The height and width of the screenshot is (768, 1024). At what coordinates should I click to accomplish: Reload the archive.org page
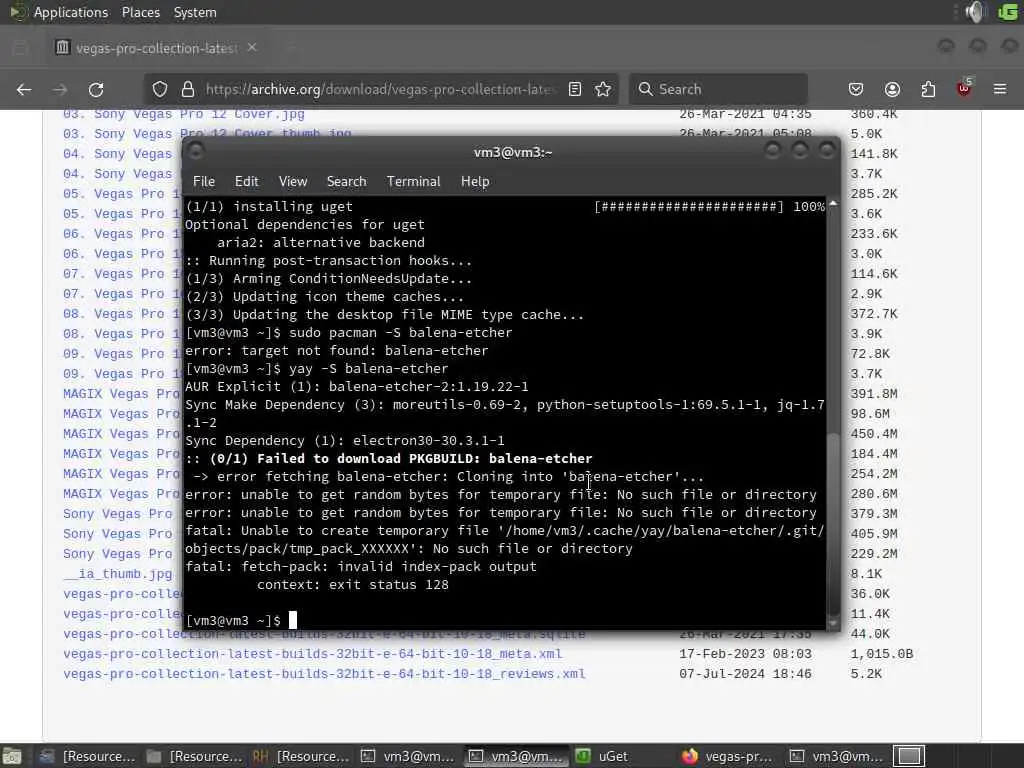pyautogui.click(x=96, y=89)
